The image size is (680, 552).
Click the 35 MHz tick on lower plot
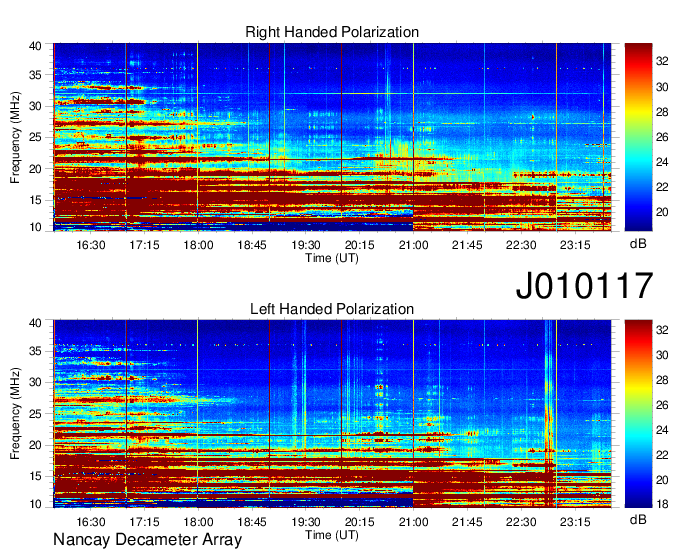[x=35, y=351]
